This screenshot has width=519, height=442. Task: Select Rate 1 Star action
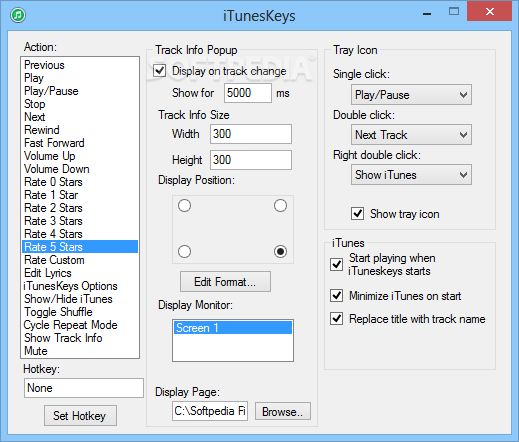[80, 195]
